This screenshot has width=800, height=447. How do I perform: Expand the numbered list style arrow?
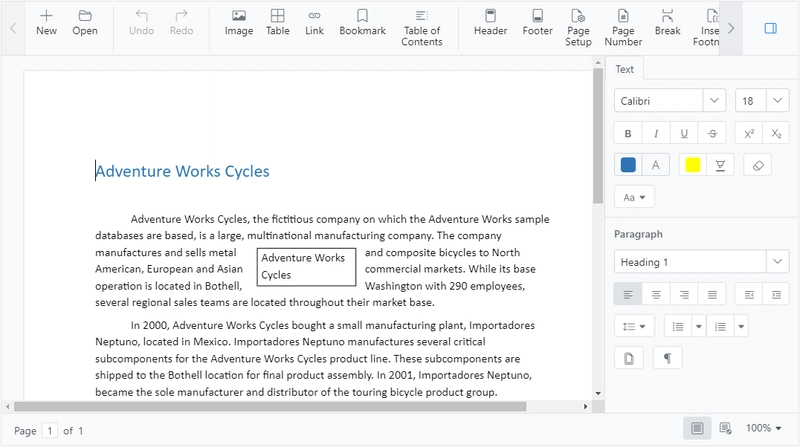(741, 326)
